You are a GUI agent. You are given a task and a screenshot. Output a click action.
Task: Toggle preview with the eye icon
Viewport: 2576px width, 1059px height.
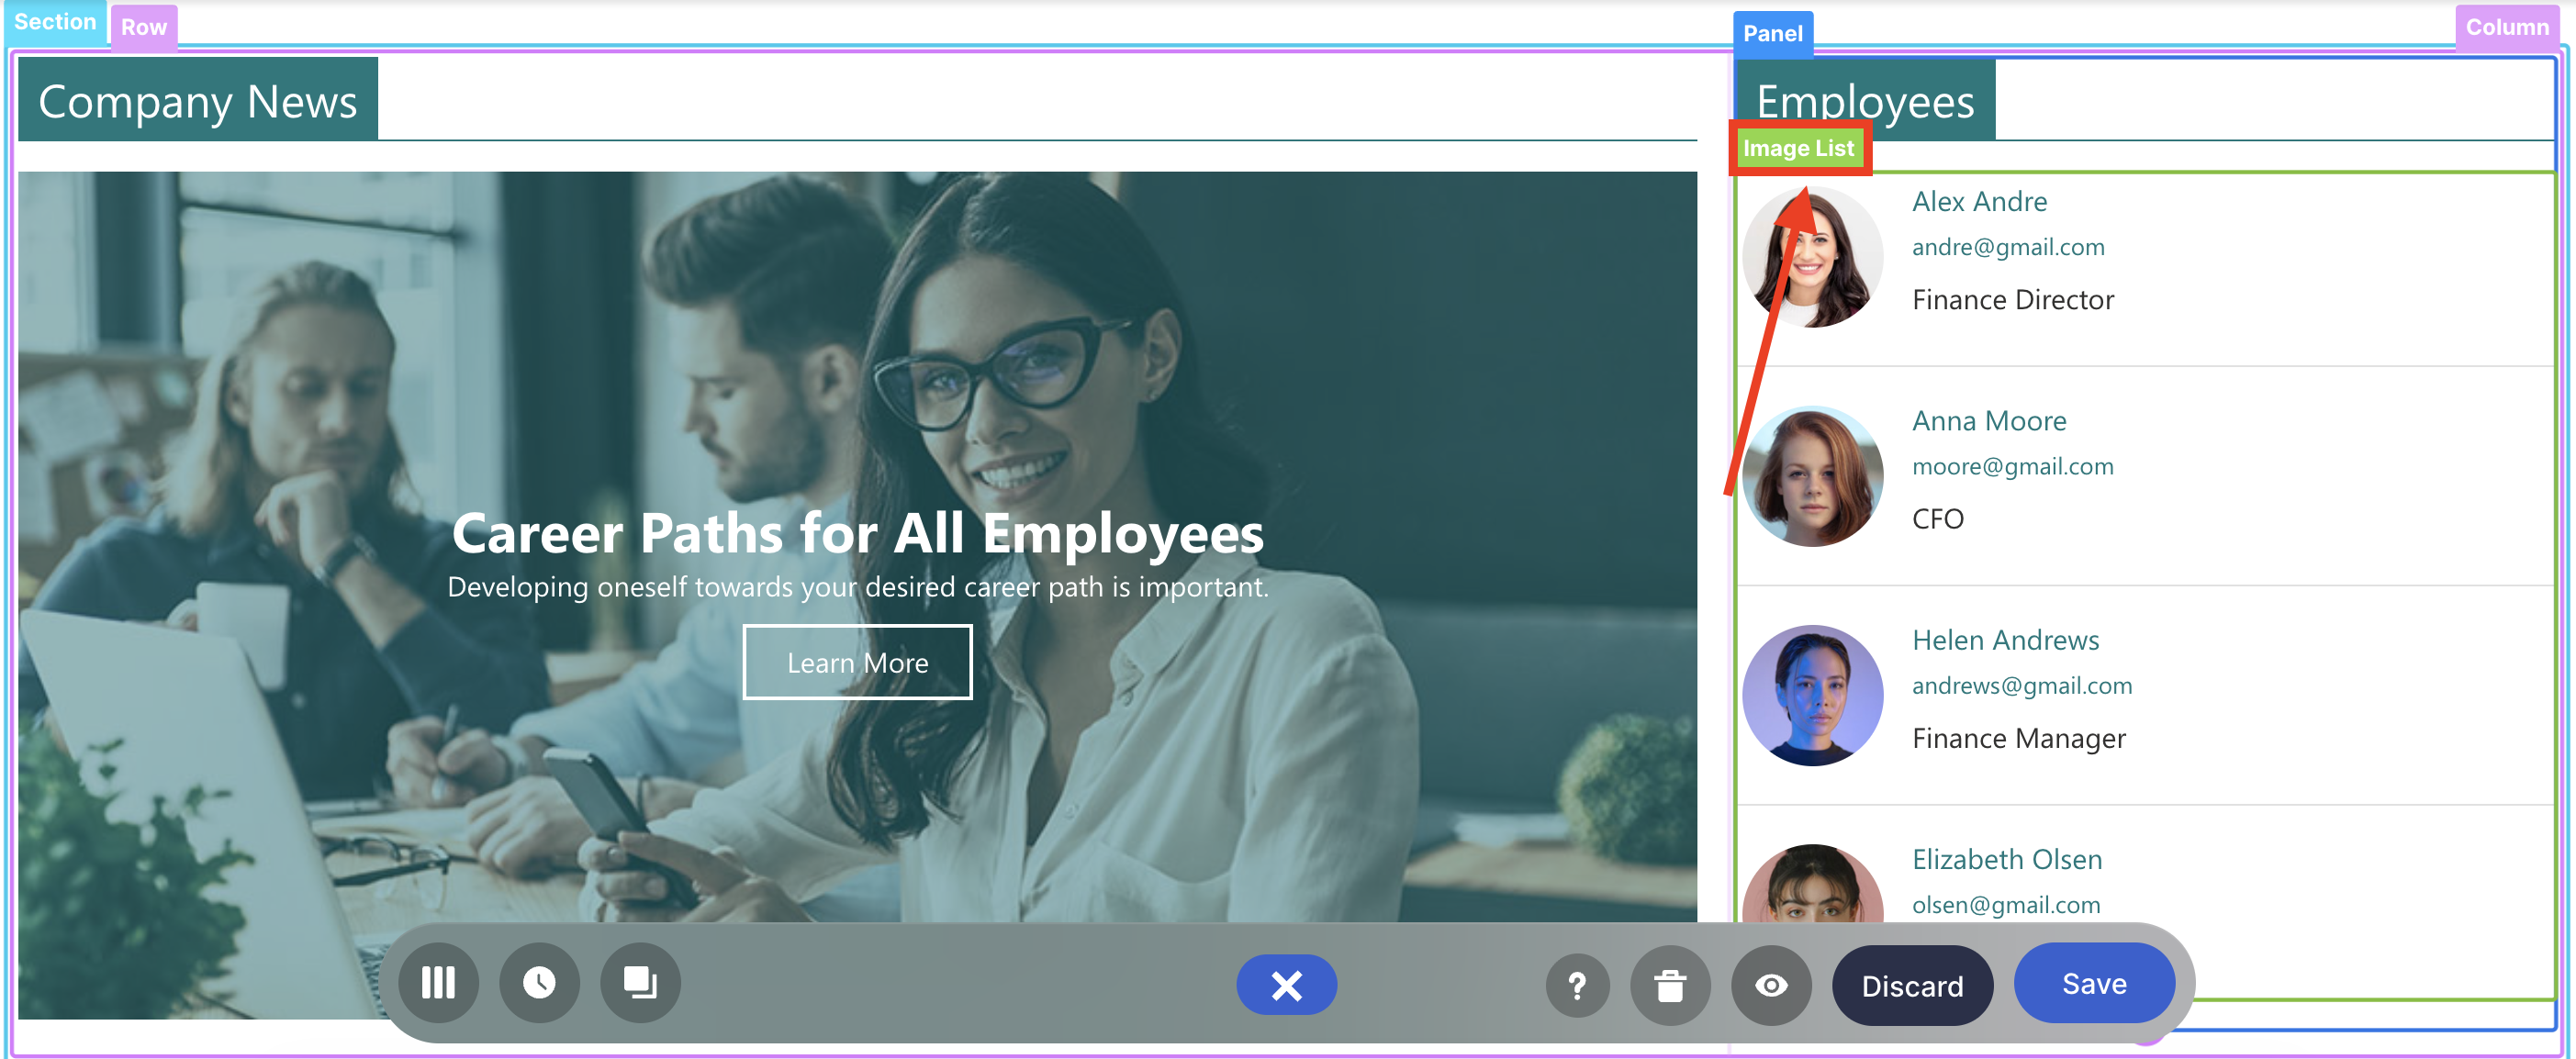click(1771, 986)
